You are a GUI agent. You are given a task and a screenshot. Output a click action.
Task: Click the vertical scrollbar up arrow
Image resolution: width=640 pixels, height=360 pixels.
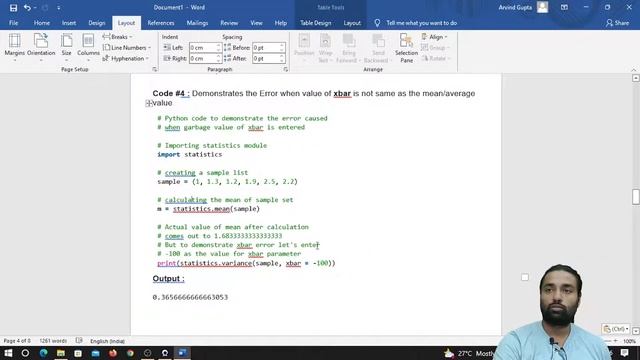tap(636, 78)
